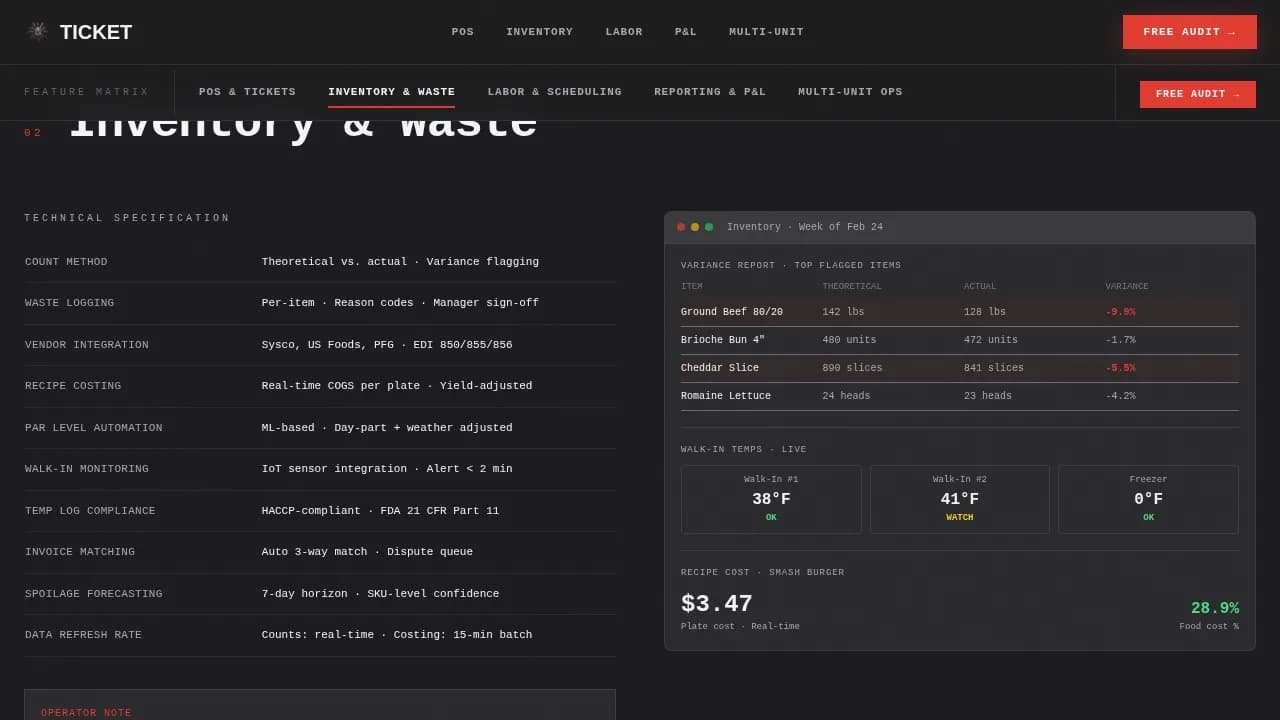
Task: Click the large FREE AUDIT header button
Action: click(x=1190, y=32)
